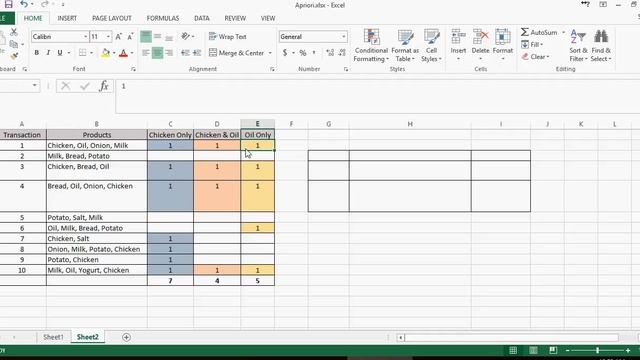Screen dimensions: 640x360
Task: Click Decrease Decimal icon
Action: click(x=342, y=53)
